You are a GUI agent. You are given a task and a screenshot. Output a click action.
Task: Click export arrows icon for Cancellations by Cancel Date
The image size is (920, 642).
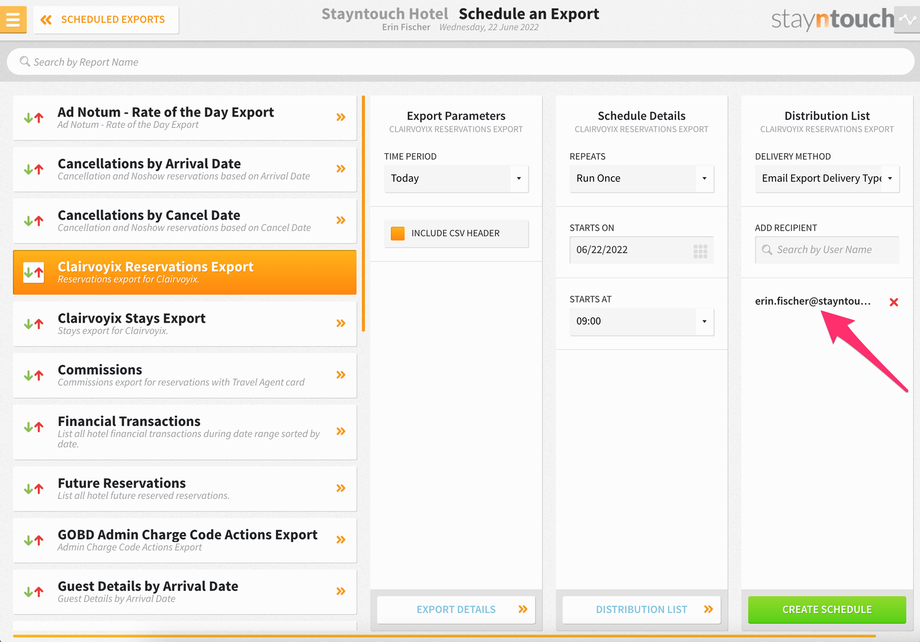point(33,221)
